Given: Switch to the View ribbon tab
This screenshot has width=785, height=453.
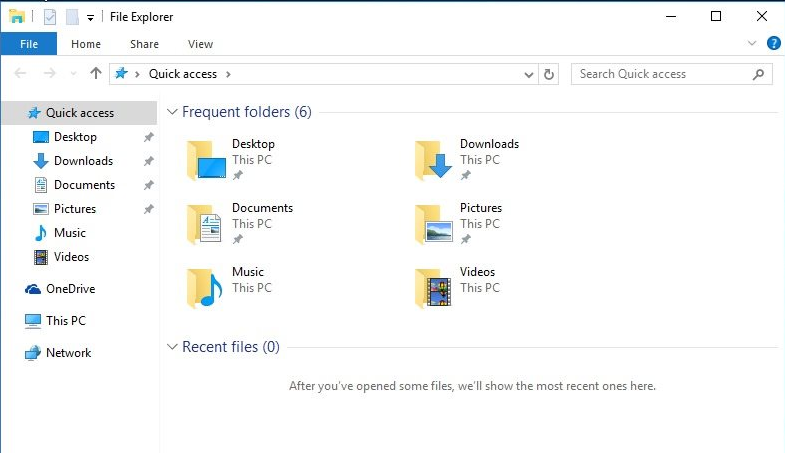Looking at the screenshot, I should click(x=200, y=44).
